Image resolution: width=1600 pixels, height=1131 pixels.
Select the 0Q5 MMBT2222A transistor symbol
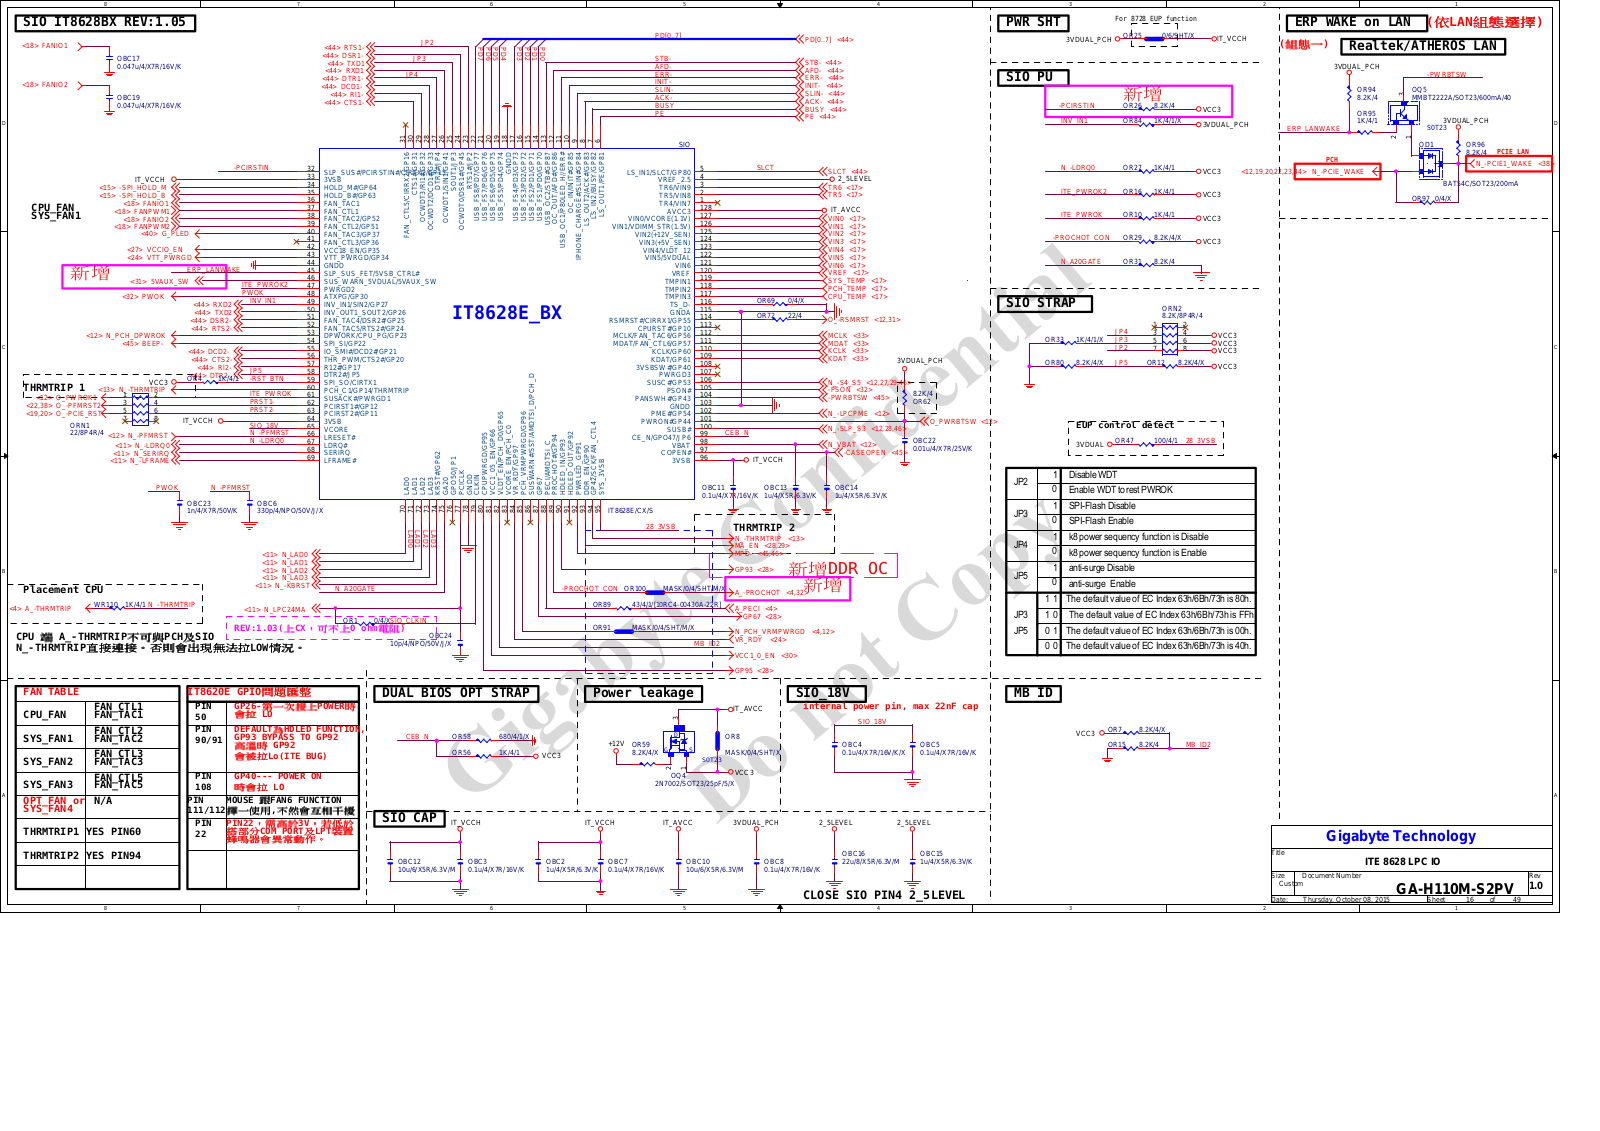(x=1405, y=111)
